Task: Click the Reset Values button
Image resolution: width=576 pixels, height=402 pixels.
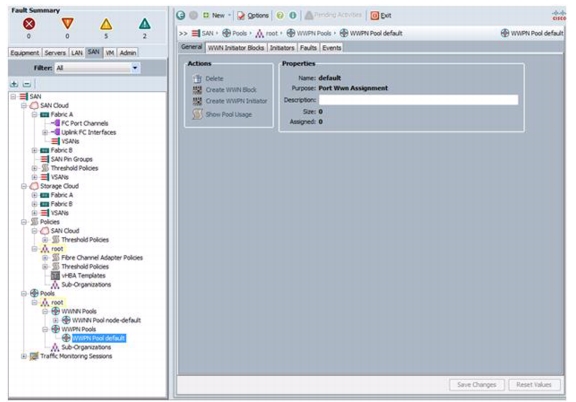Action: tap(534, 385)
